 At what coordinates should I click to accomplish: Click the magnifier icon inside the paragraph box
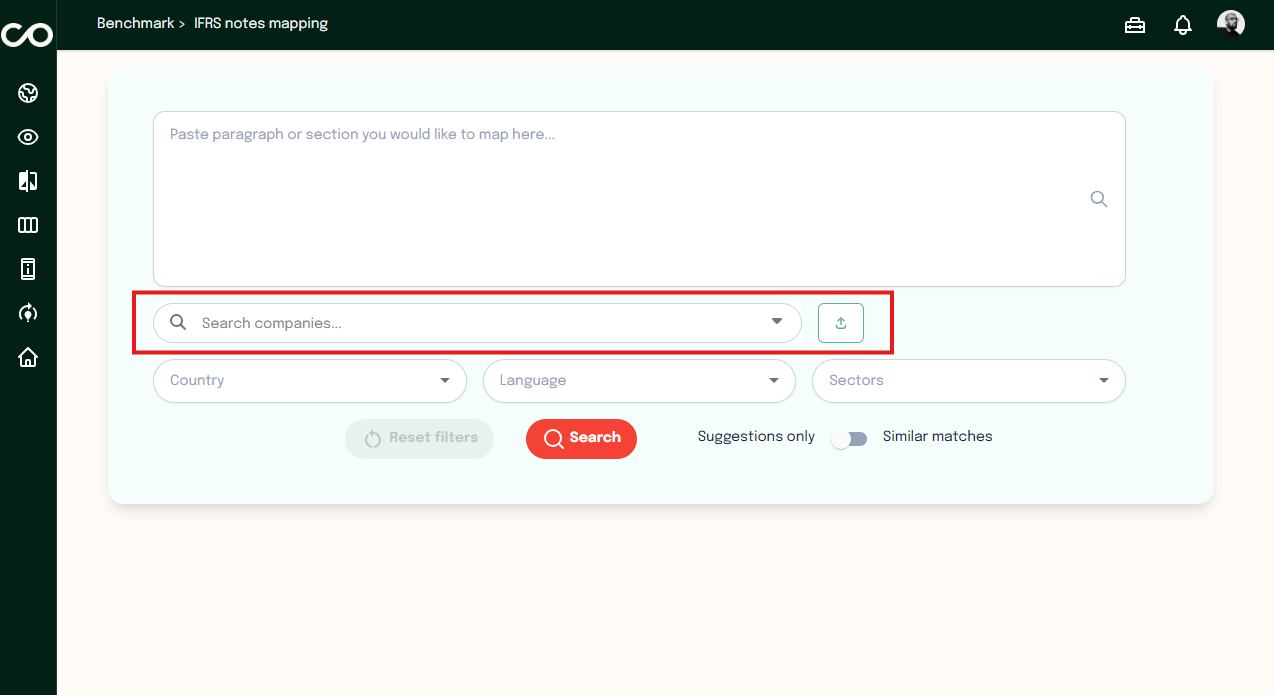[x=1098, y=199]
